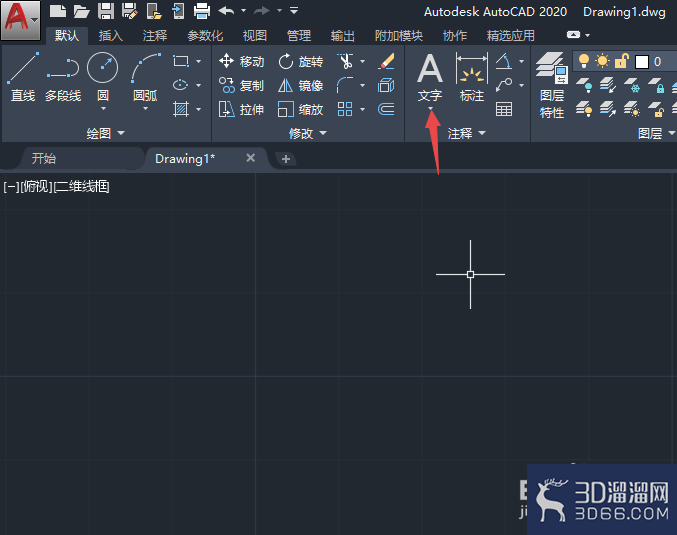
Task: Select the Arc (圆弧) tool
Action: (x=145, y=76)
